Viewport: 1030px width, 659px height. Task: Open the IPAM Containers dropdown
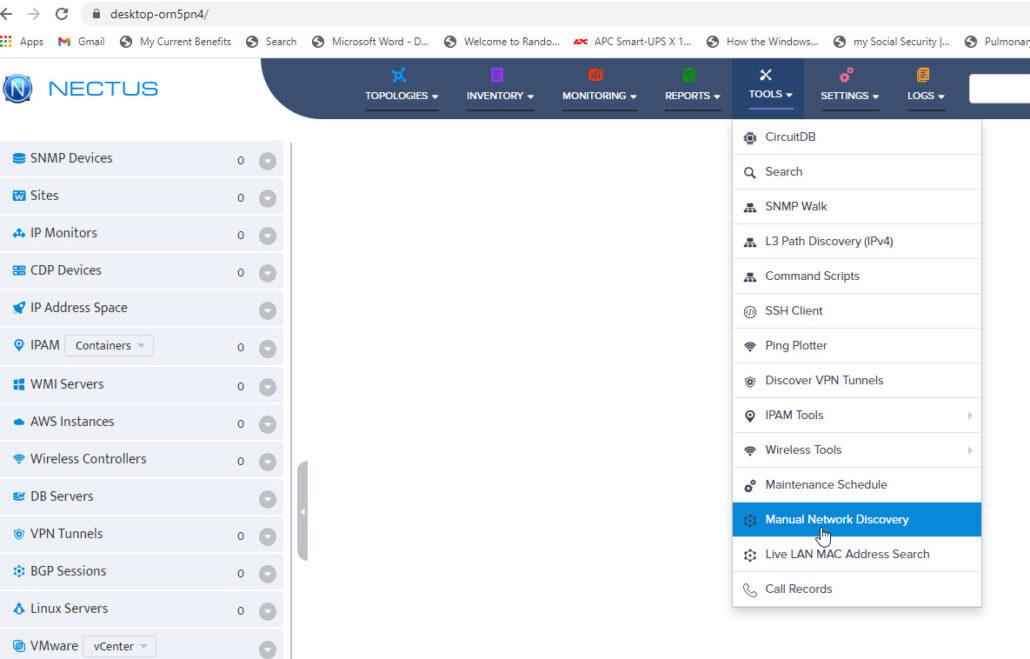[x=109, y=346]
